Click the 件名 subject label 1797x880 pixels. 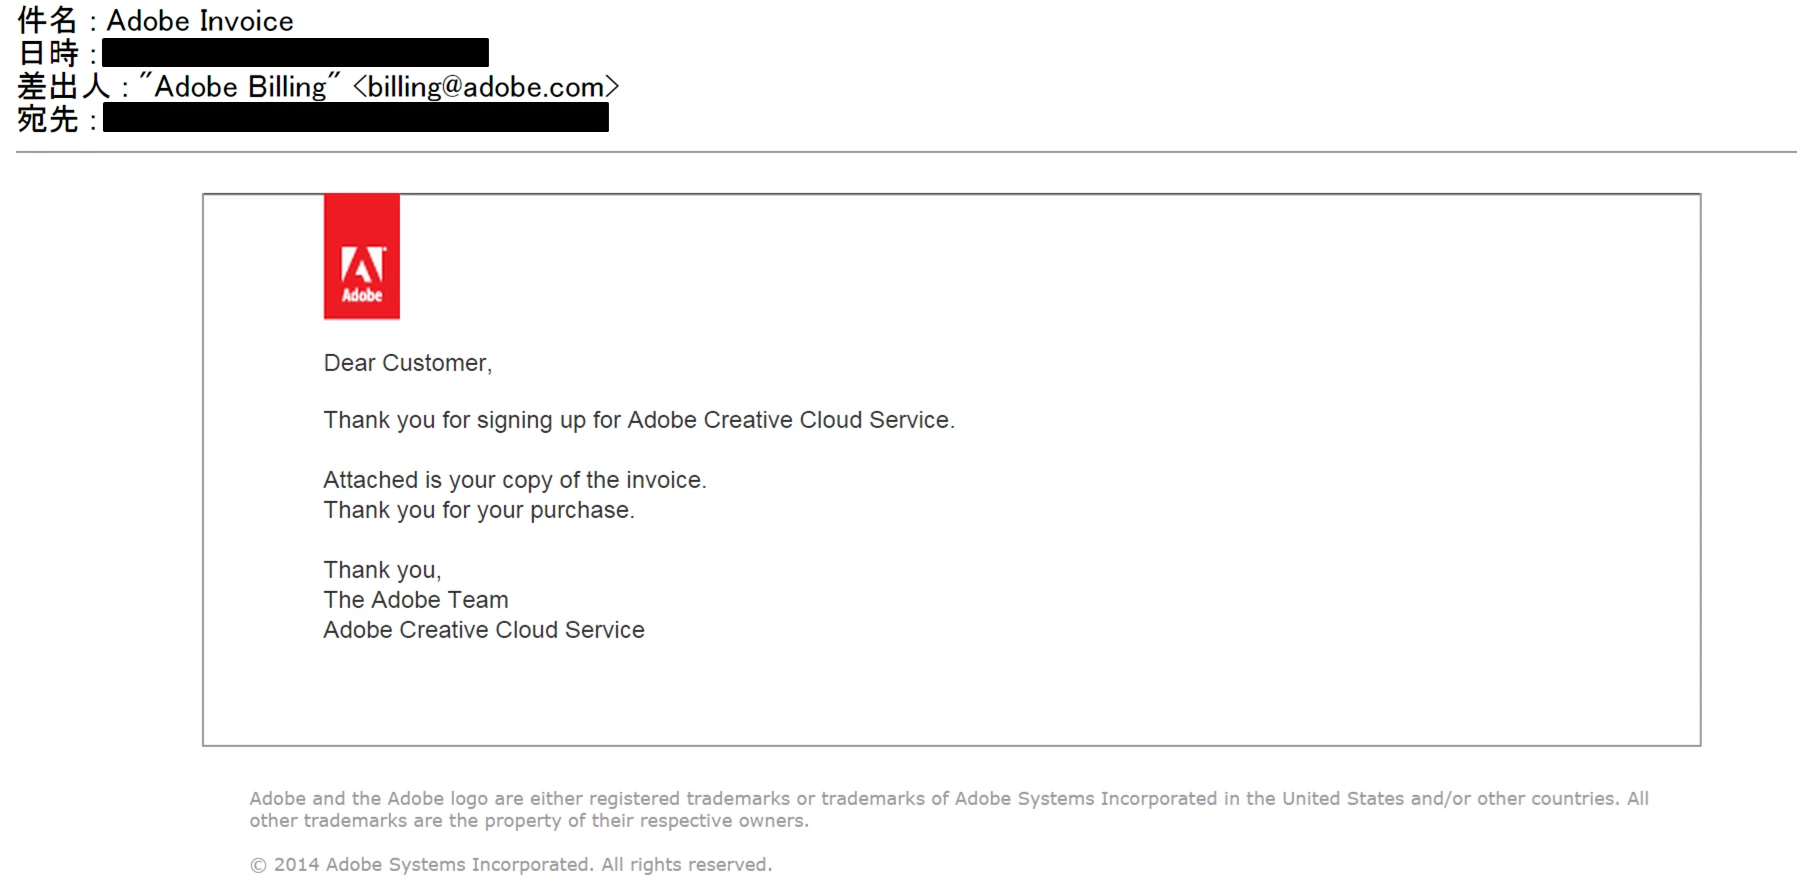pyautogui.click(x=47, y=21)
